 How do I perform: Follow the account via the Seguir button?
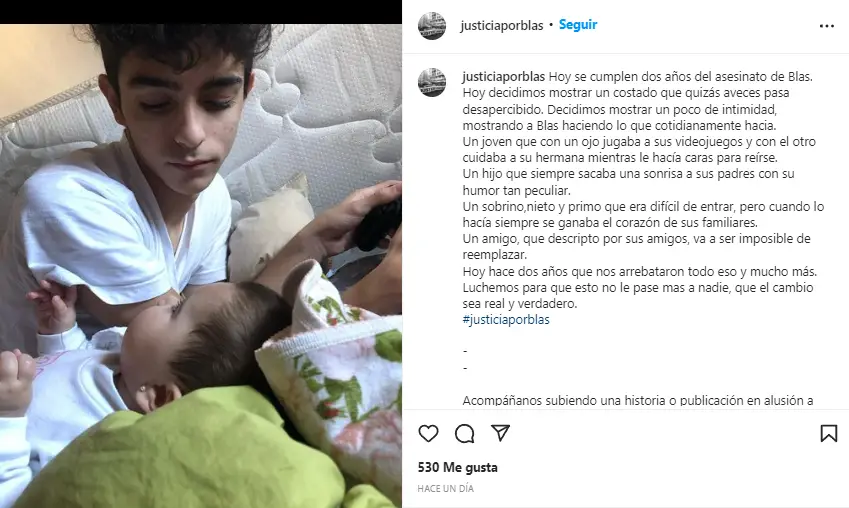pos(578,25)
